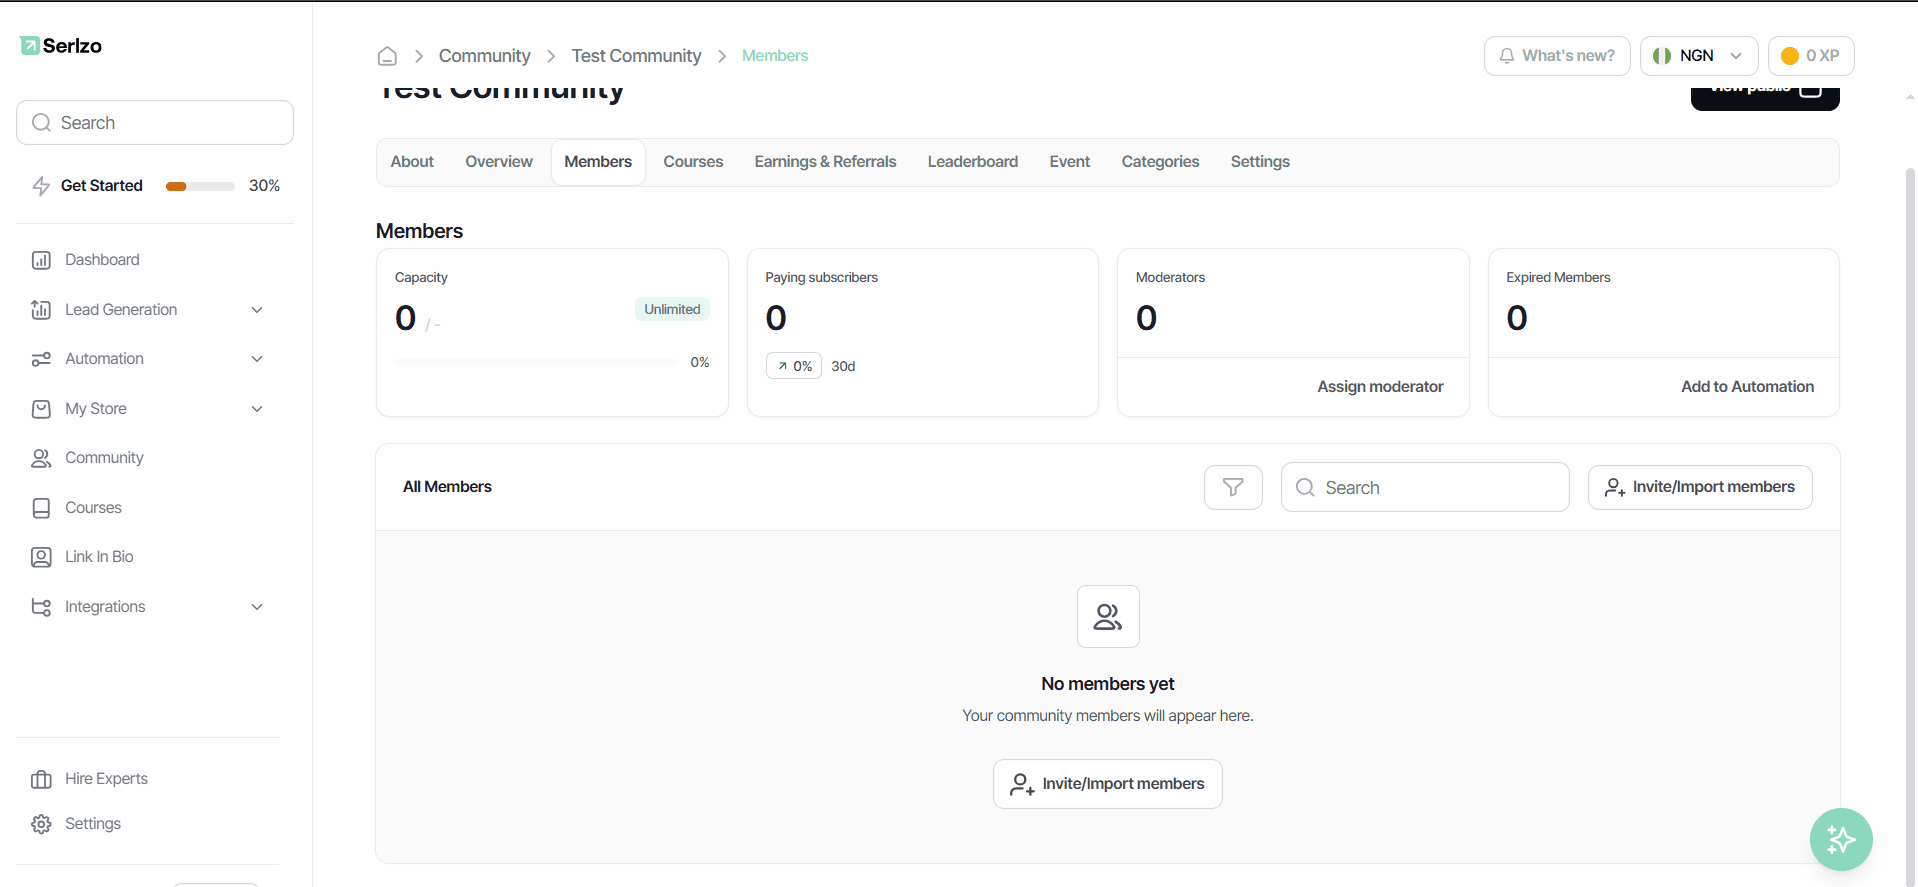The image size is (1918, 887).
Task: Switch to the Overview tab
Action: (499, 162)
